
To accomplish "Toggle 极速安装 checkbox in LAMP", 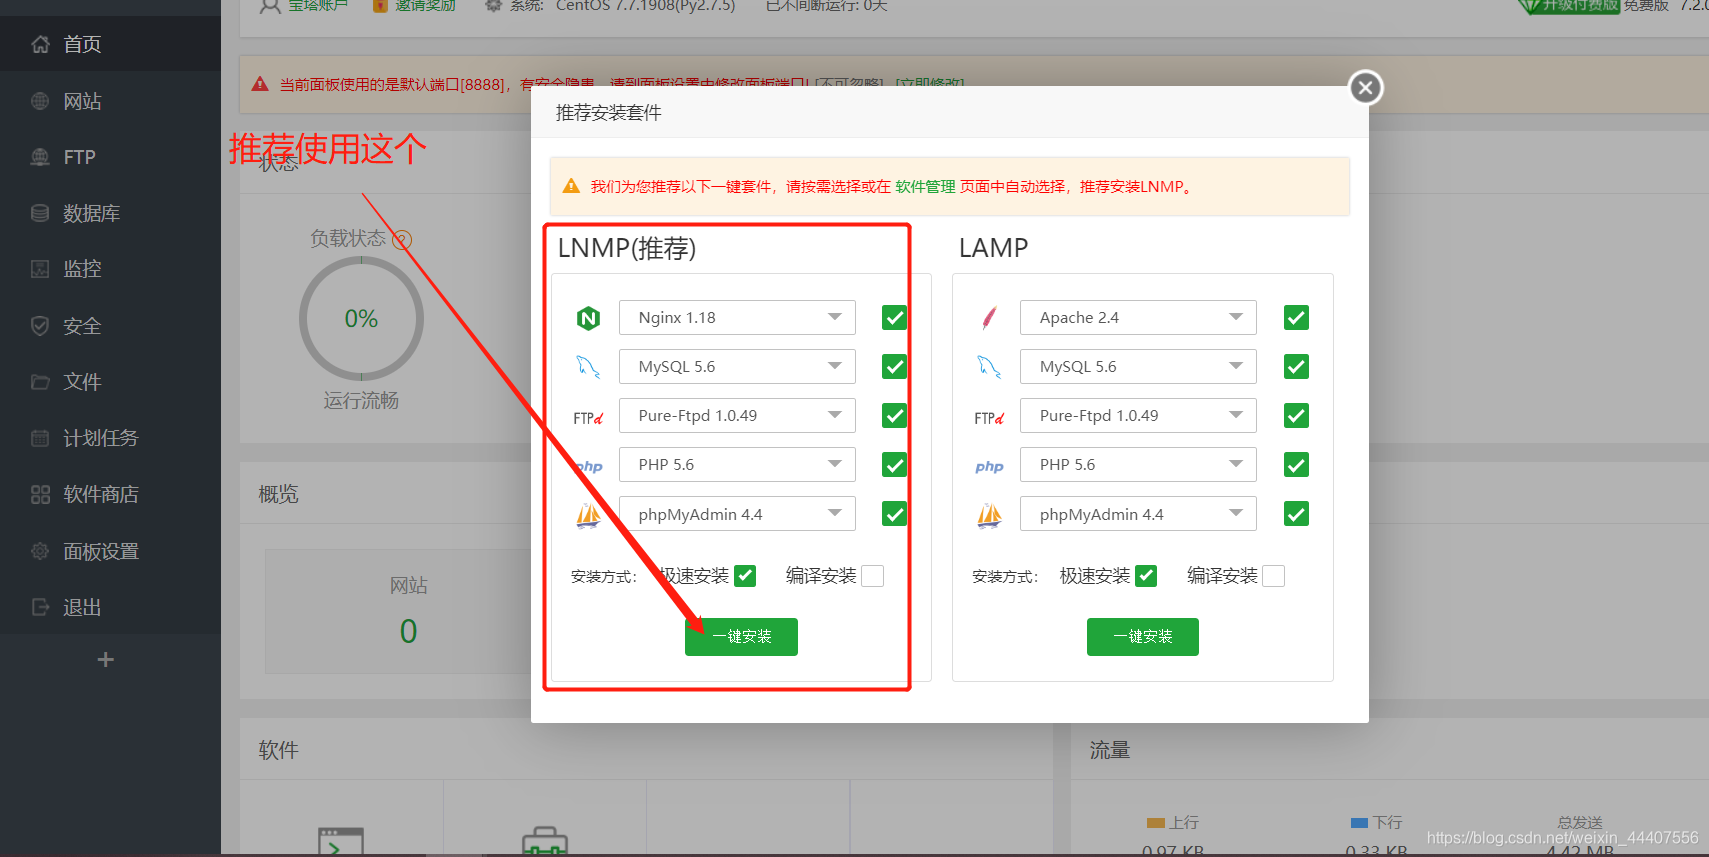I will point(1147,576).
